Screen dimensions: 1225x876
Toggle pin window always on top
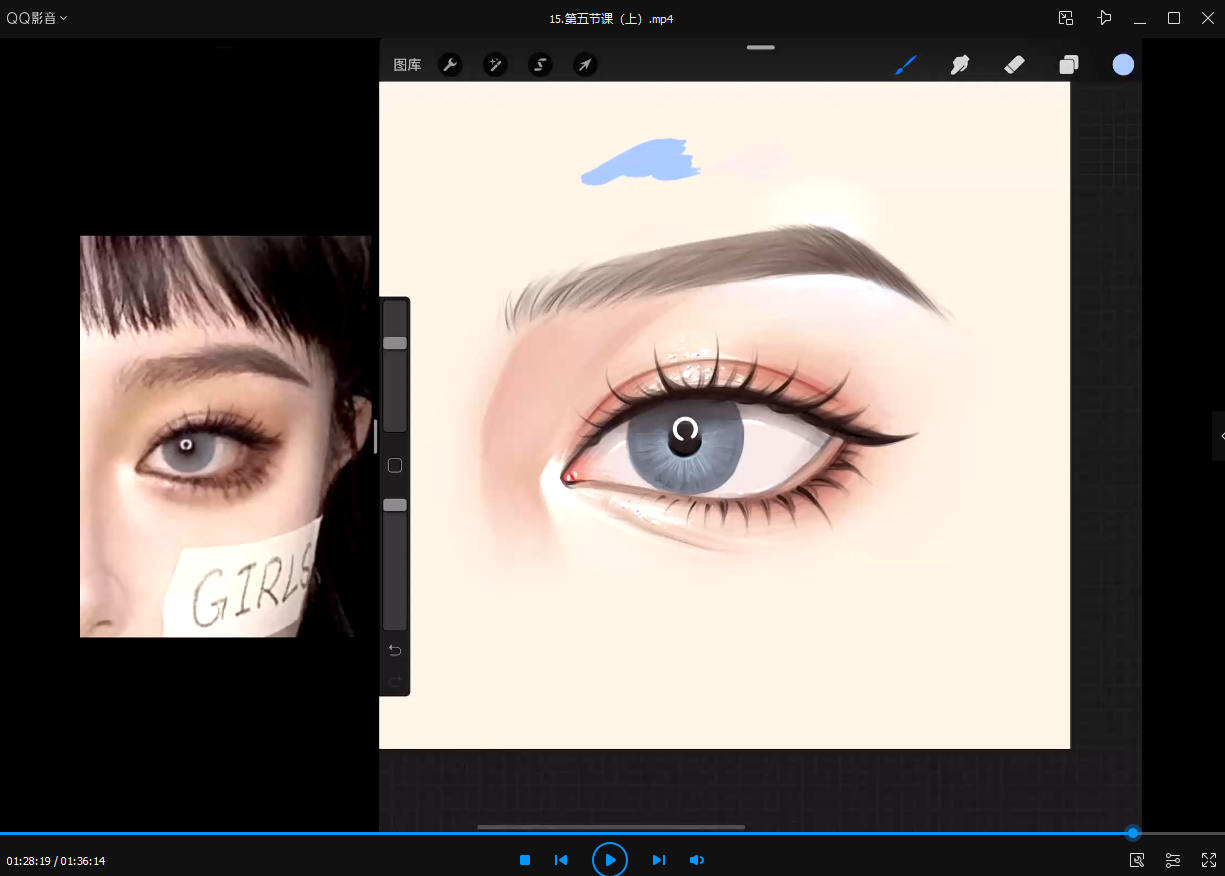pyautogui.click(x=1104, y=18)
